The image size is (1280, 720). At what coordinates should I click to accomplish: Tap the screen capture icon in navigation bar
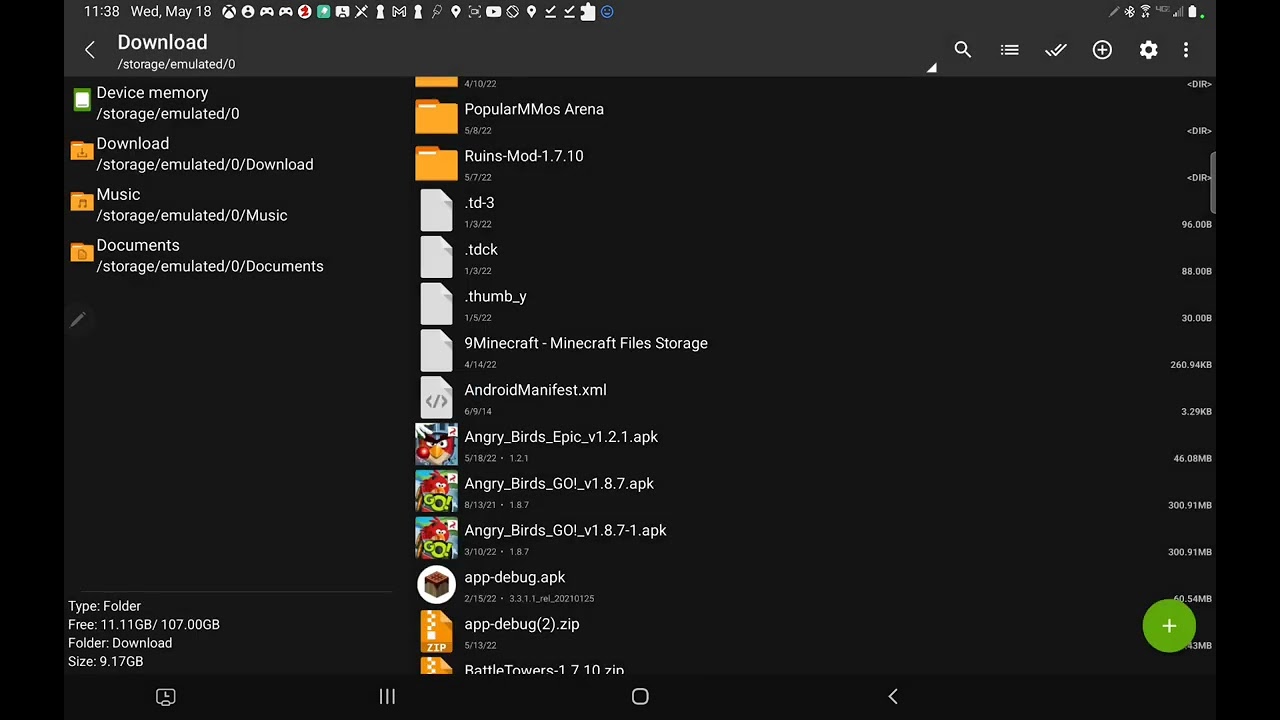[x=166, y=697]
